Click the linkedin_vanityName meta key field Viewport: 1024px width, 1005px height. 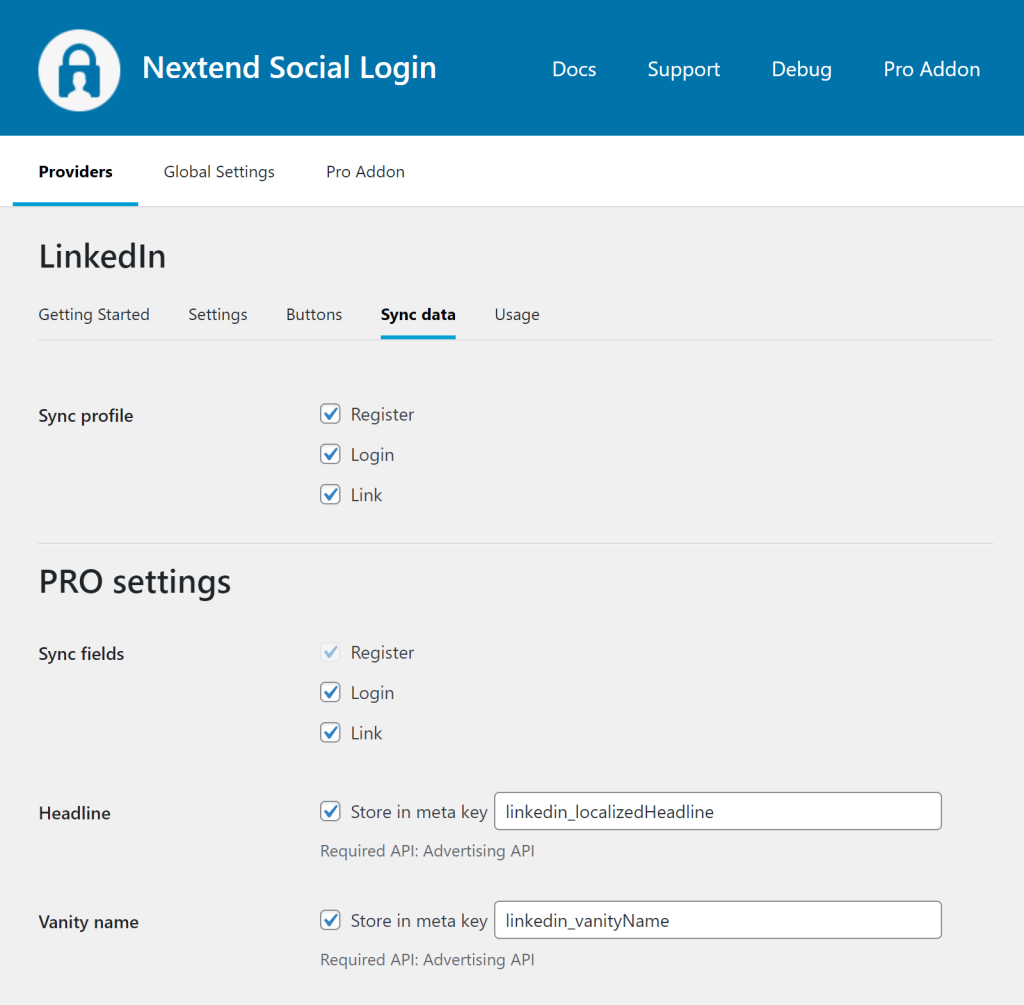[717, 920]
